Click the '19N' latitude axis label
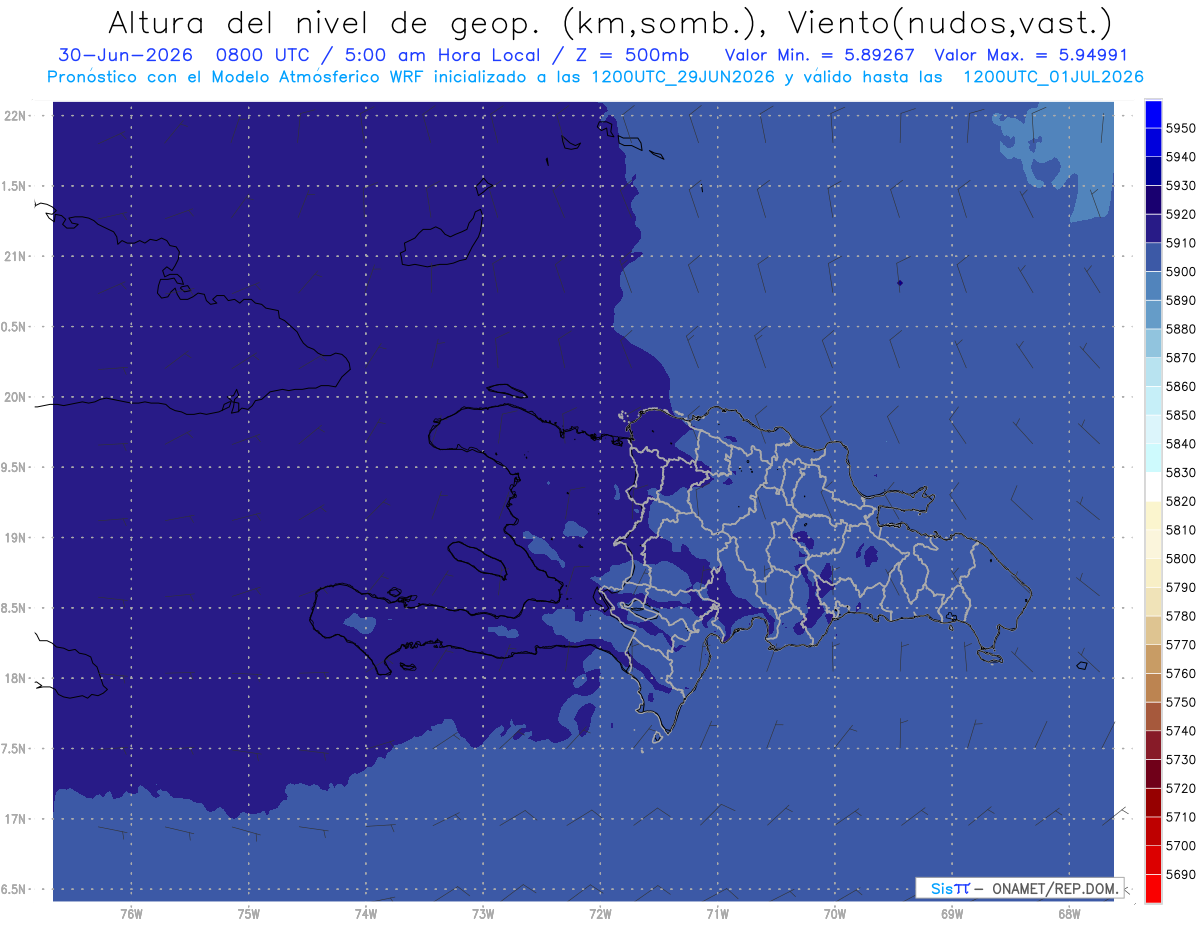 pyautogui.click(x=17, y=538)
